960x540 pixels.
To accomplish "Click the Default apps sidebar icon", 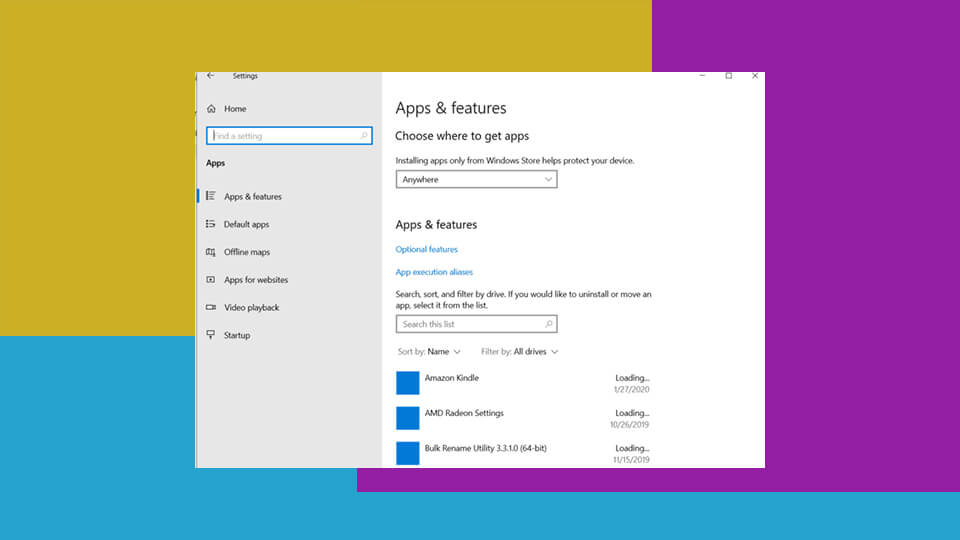I will 211,224.
